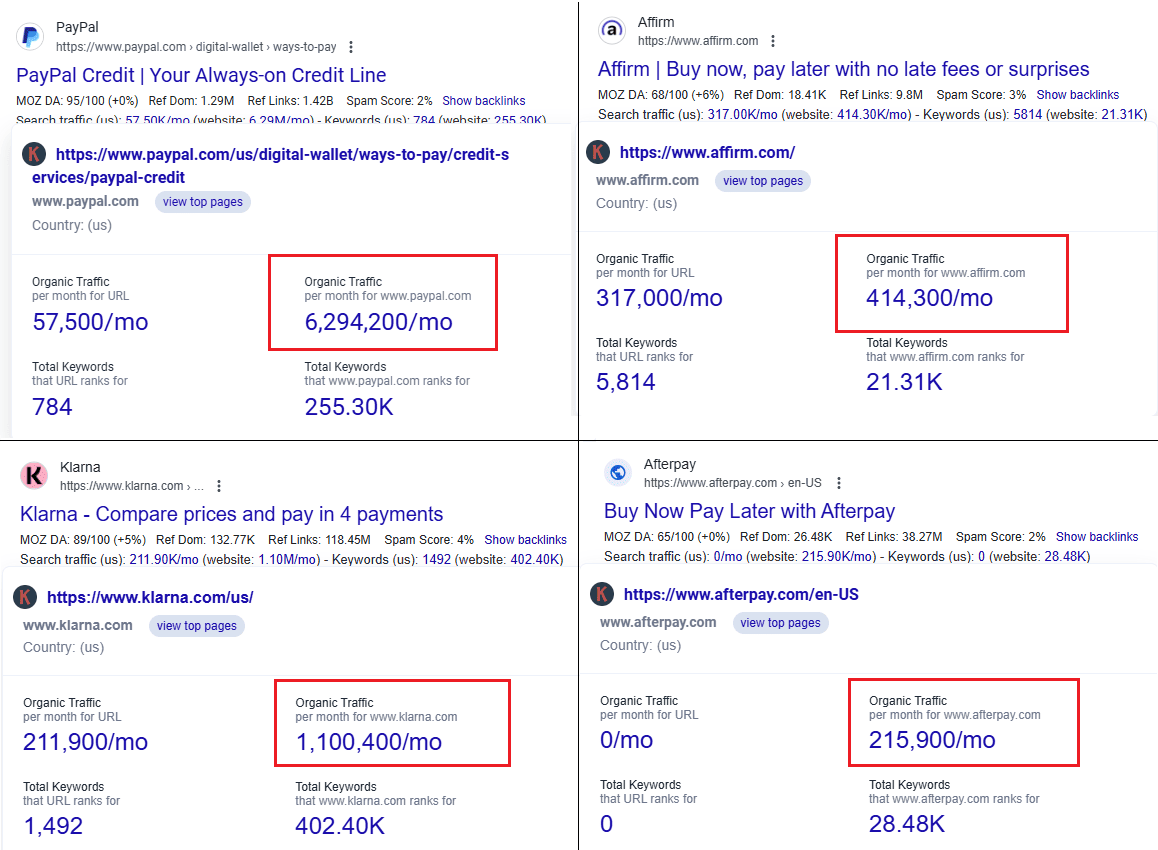Click Afterpay website keywords 28.48K value
The width and height of the screenshot is (1158, 850).
point(907,823)
